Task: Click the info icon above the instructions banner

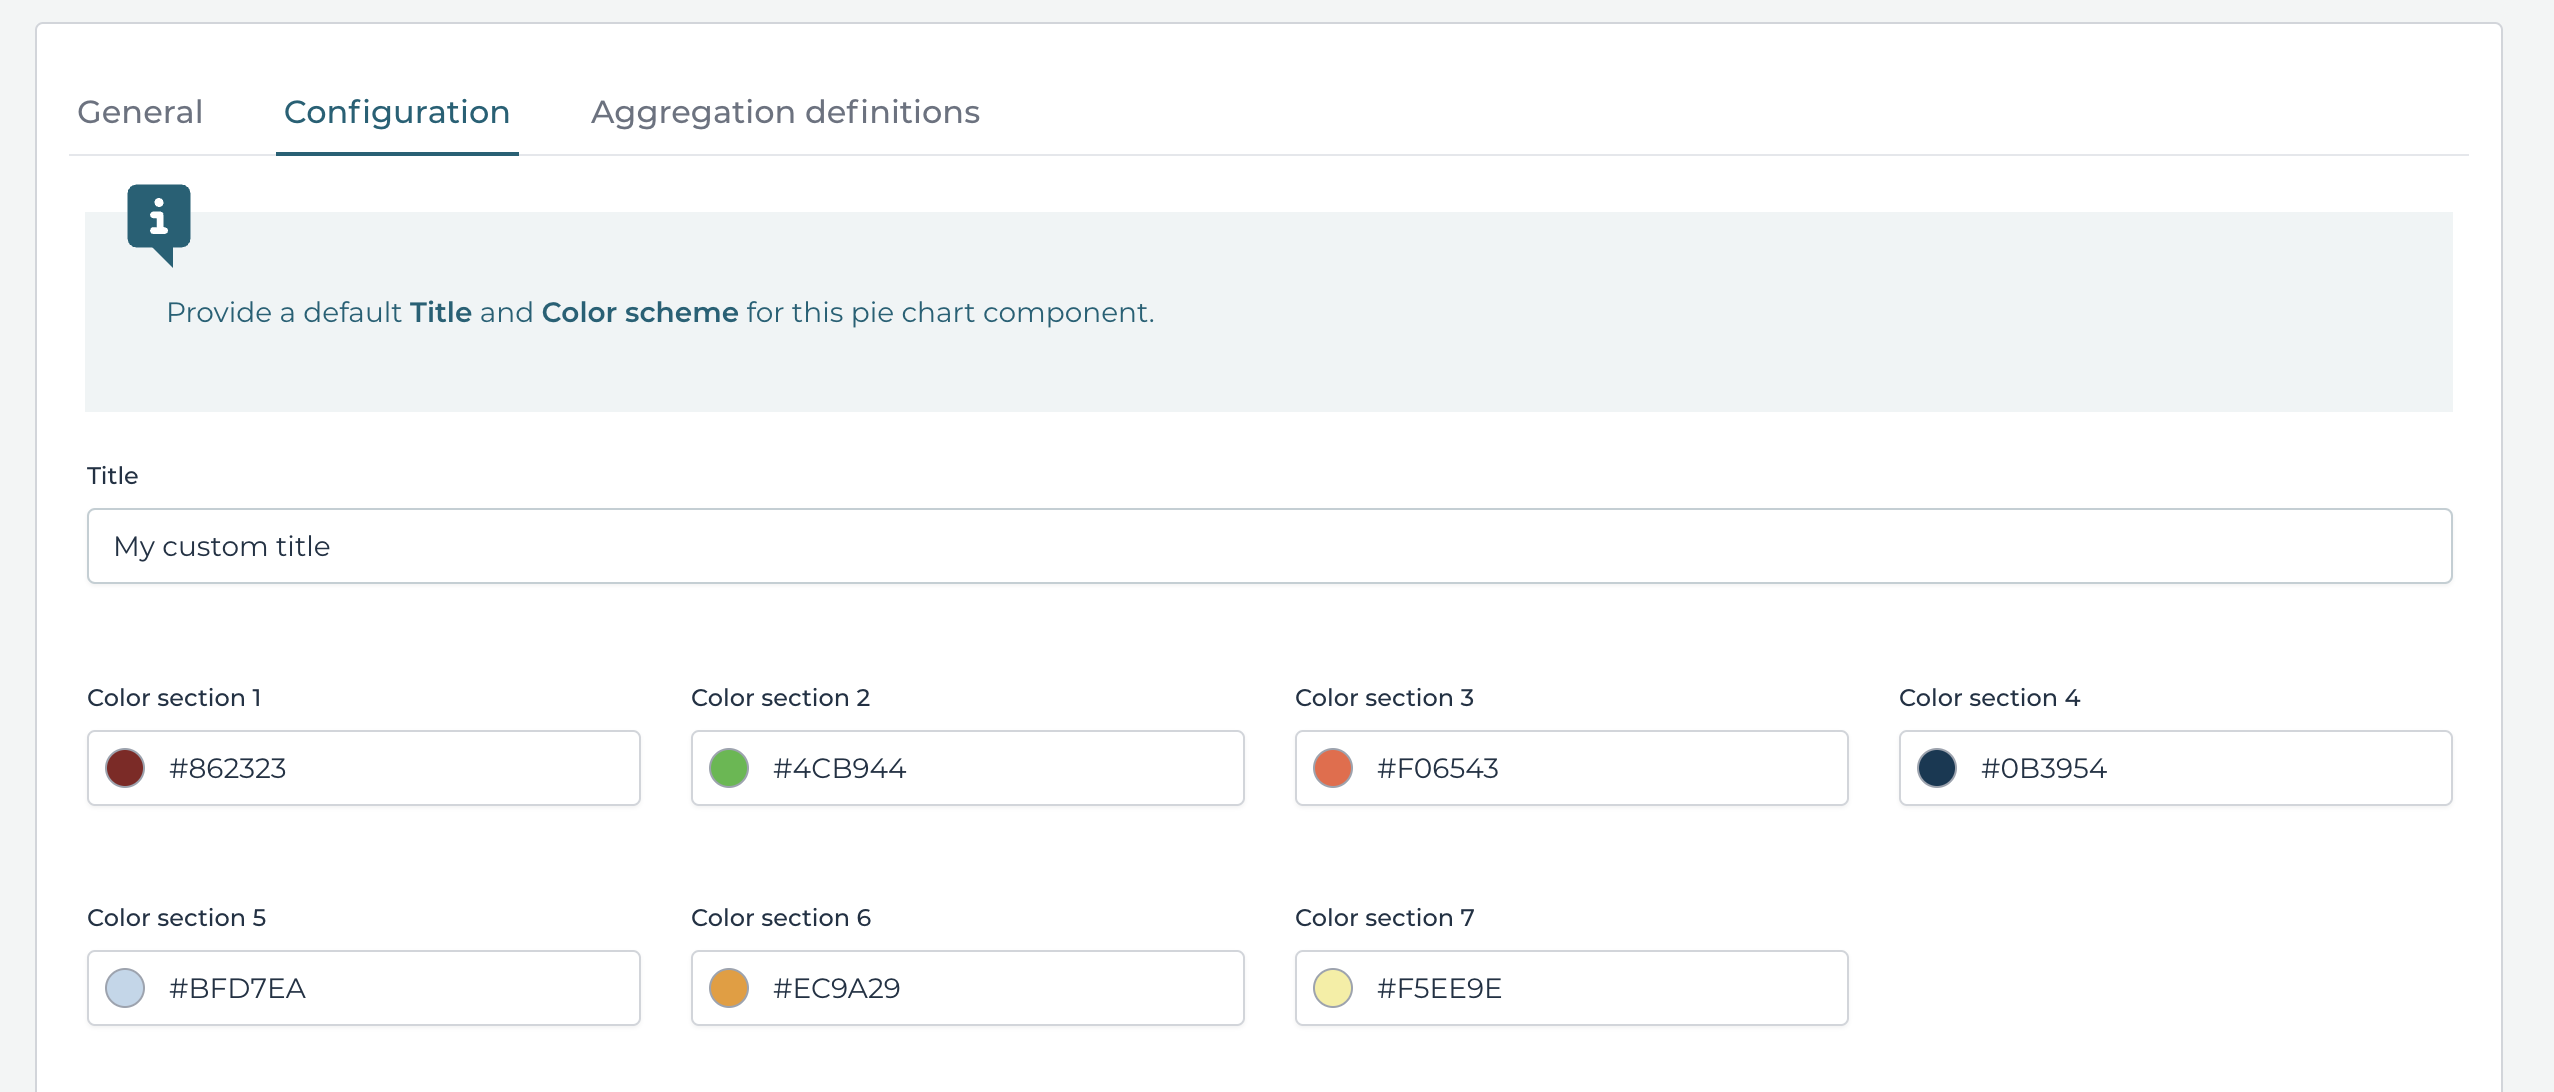Action: tap(158, 219)
